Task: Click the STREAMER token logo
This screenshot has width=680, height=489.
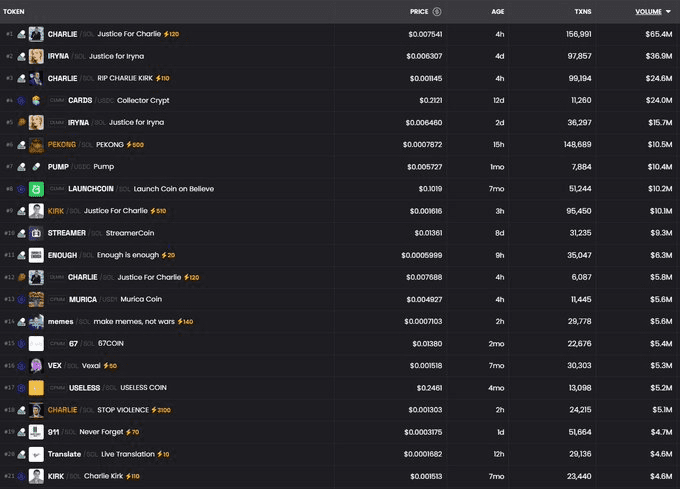Action: (x=36, y=233)
